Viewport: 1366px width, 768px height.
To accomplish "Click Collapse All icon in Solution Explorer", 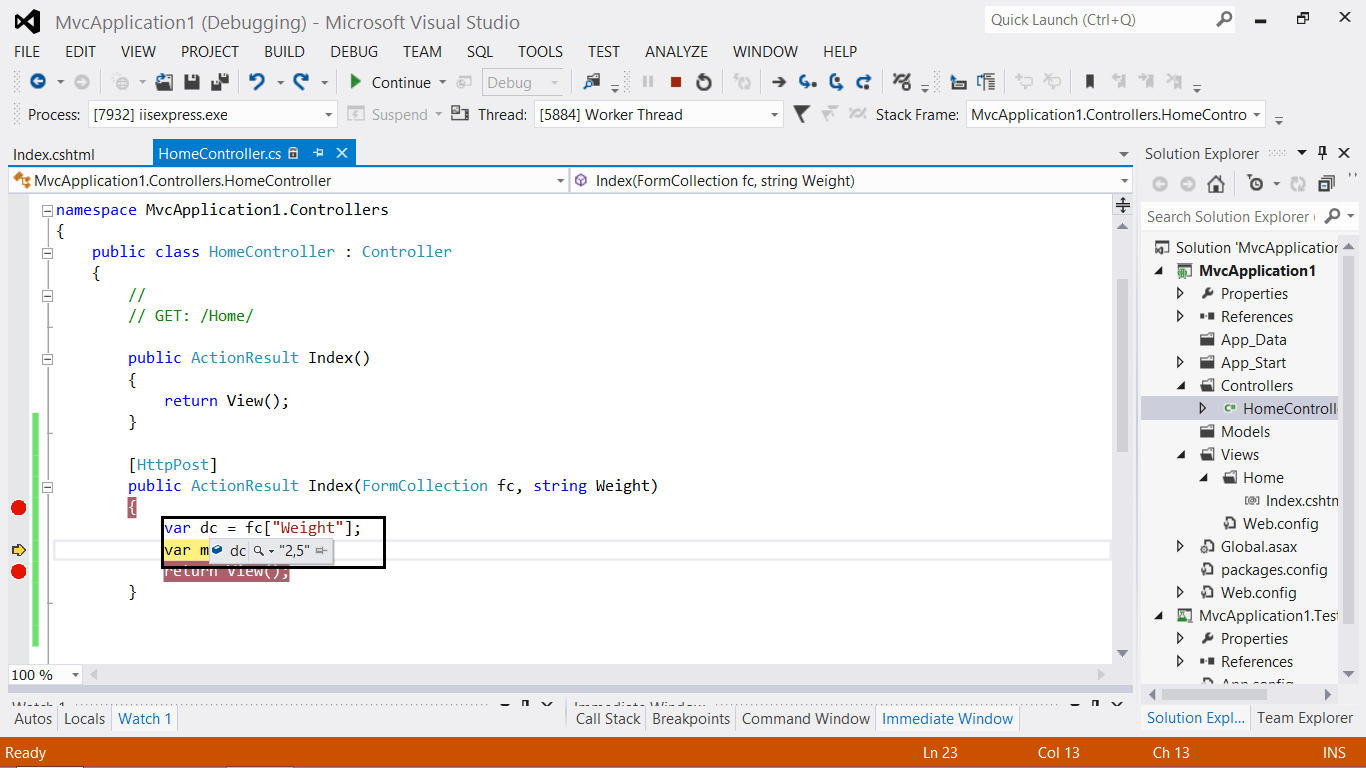I will [x=1326, y=184].
